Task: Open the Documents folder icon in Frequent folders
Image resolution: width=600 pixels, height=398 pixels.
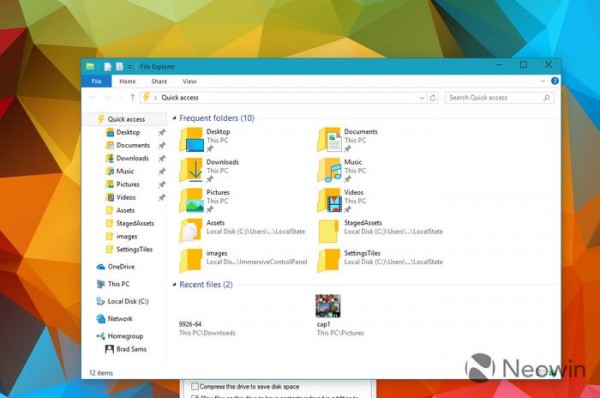Action: tap(329, 140)
